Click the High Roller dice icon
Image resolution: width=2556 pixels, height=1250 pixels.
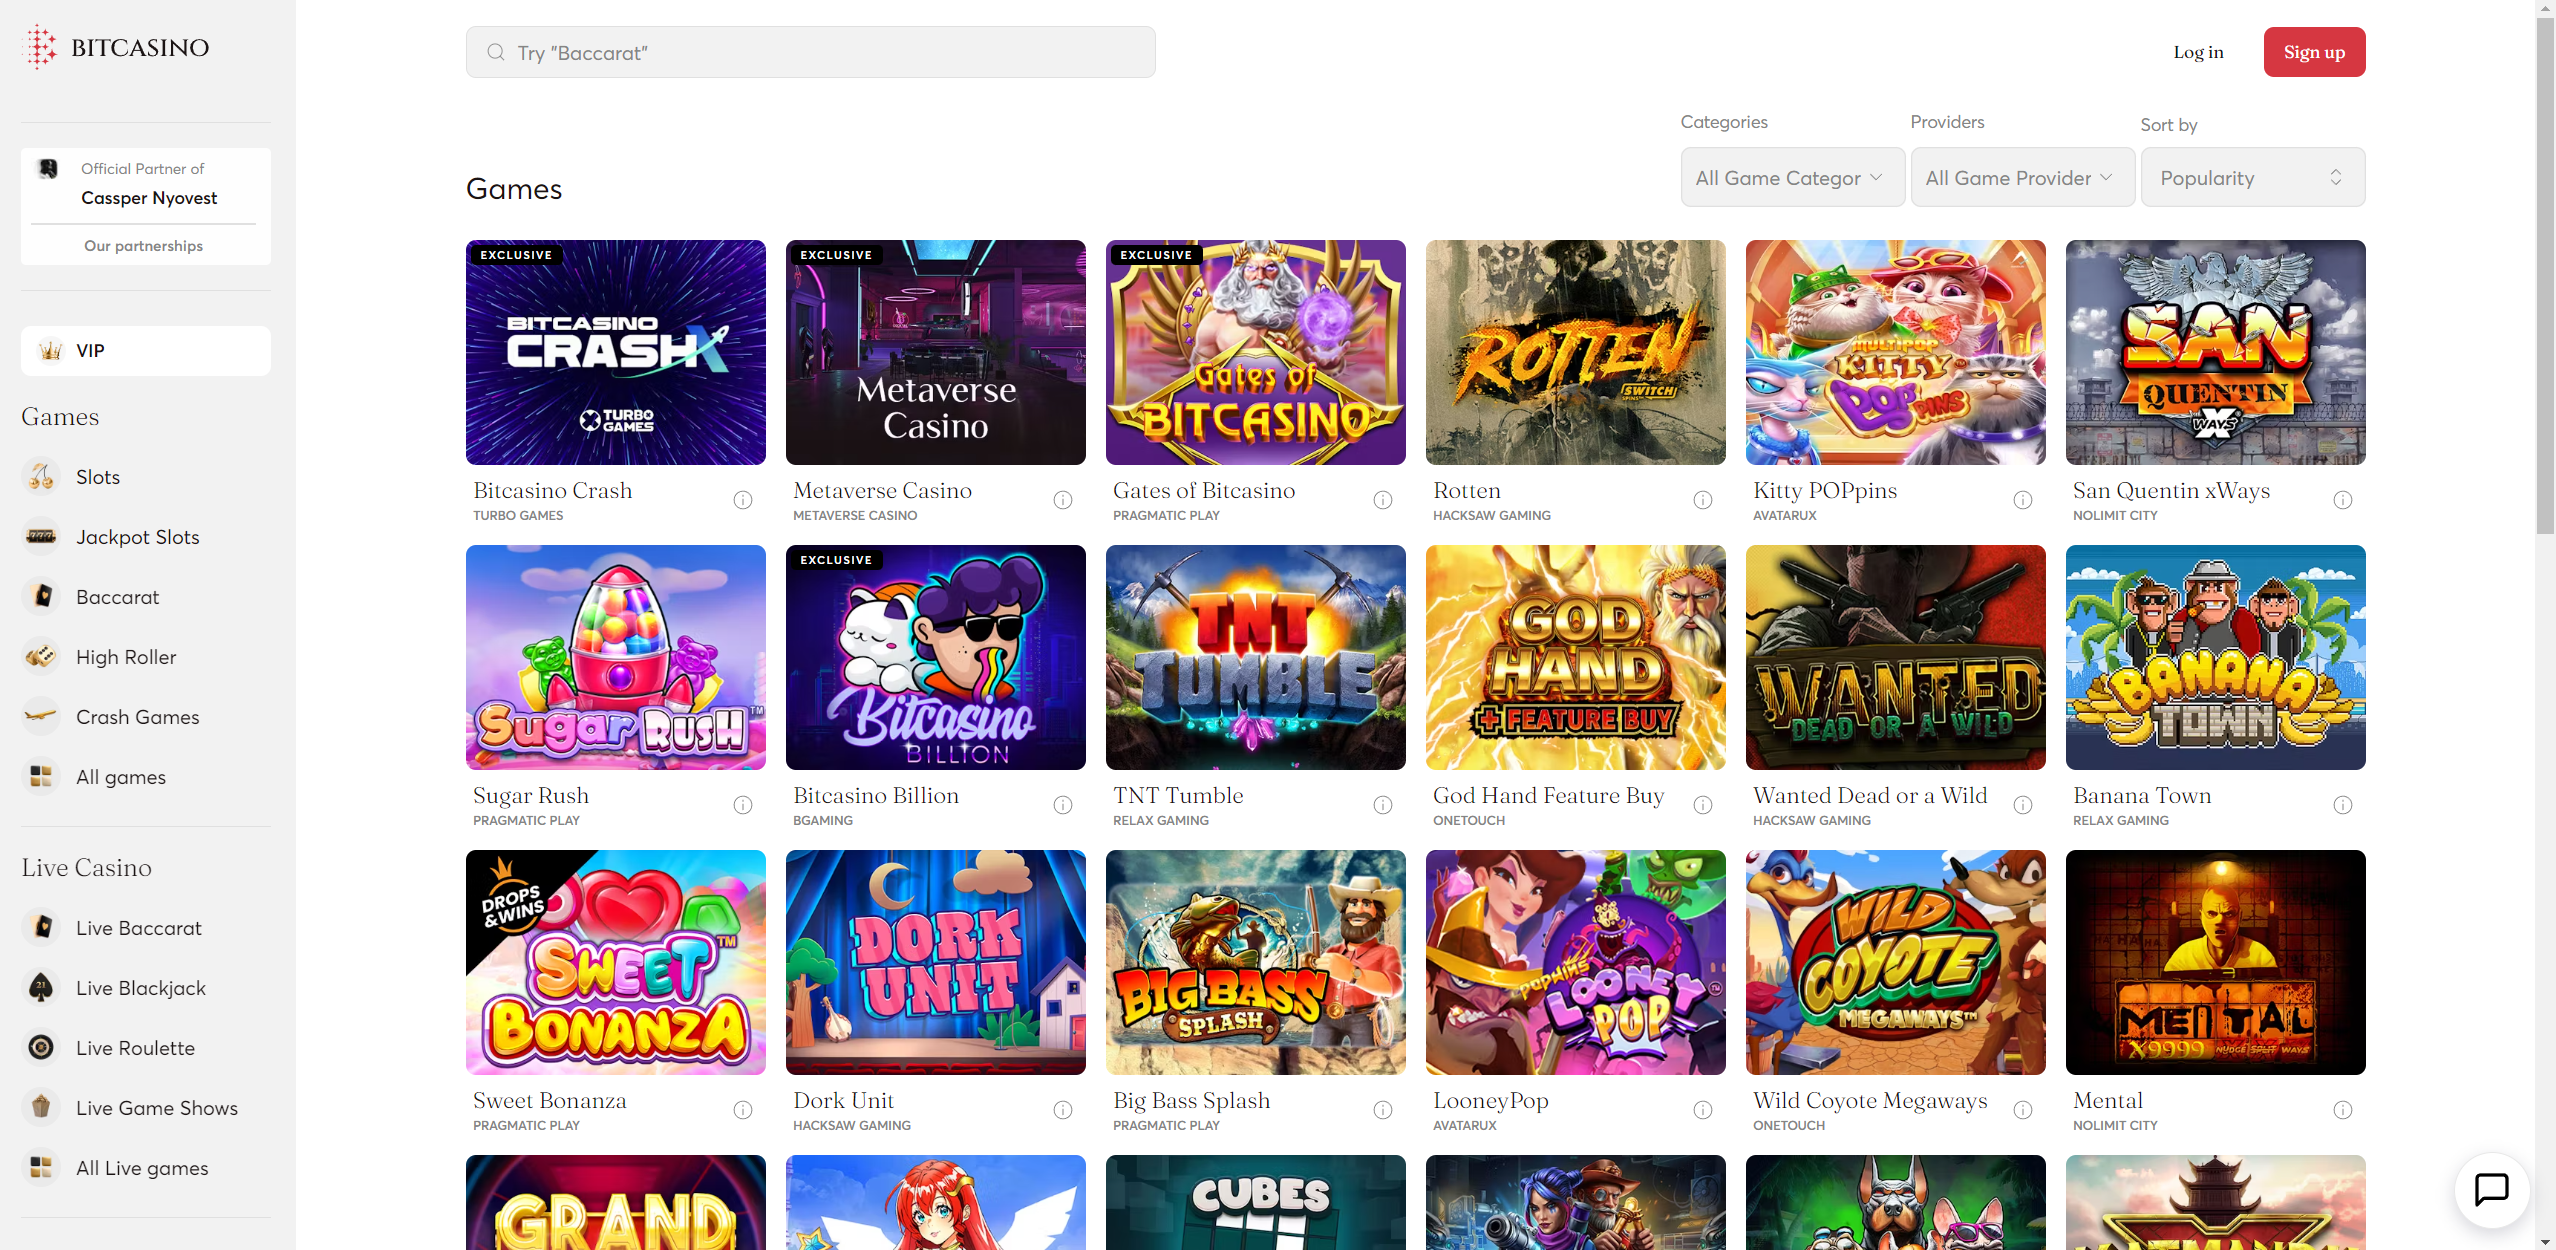click(x=41, y=657)
